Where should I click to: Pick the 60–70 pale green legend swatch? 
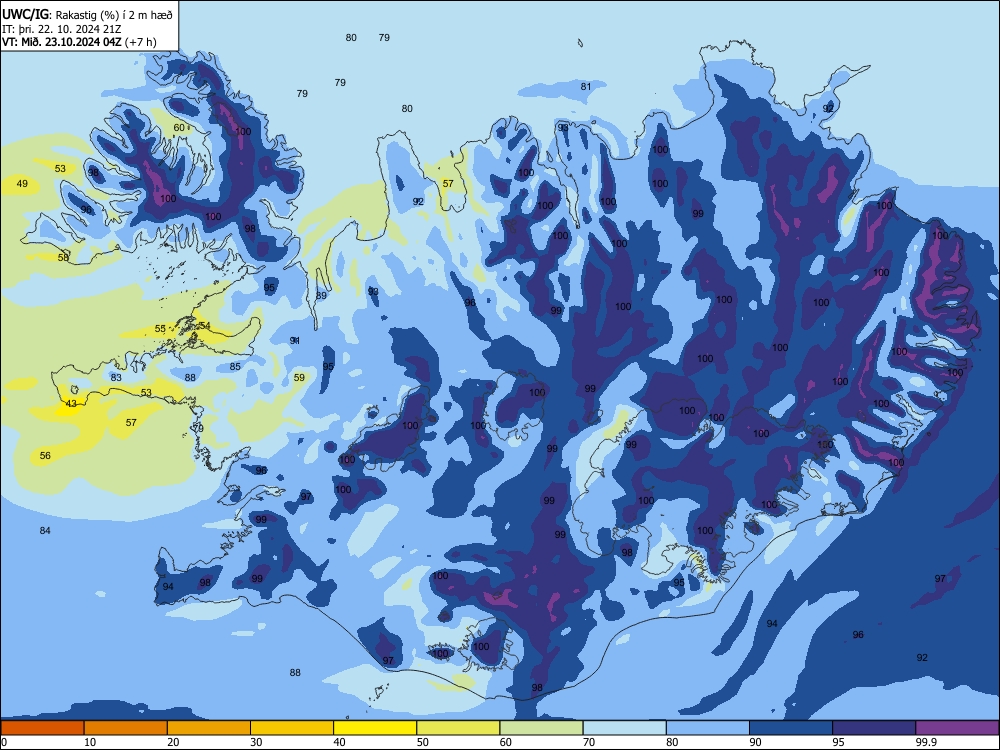coord(541,728)
